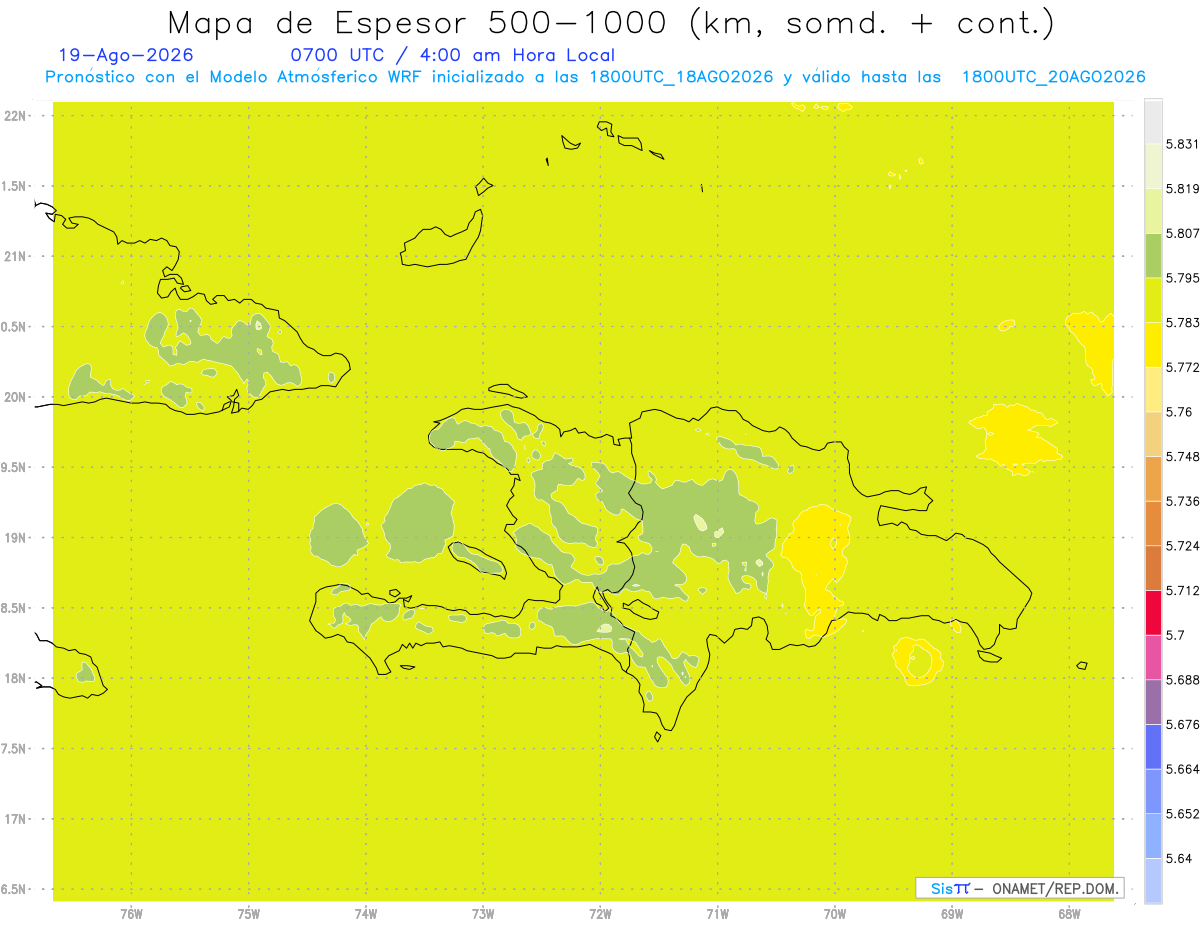
Task: Click the 1.5N latitude axis label
Action: coord(14,186)
